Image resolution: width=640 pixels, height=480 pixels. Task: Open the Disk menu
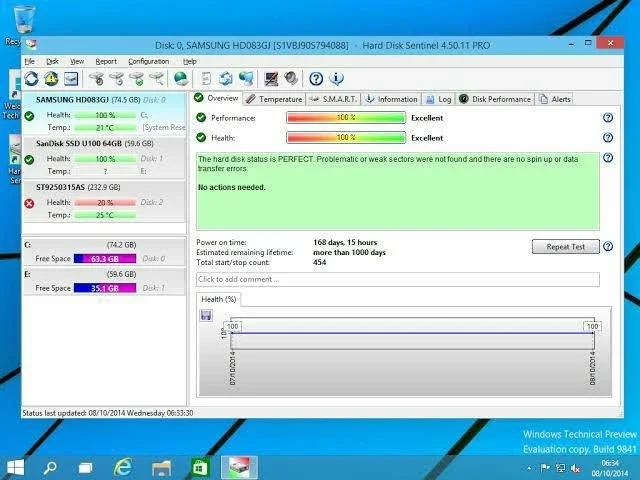(x=52, y=61)
